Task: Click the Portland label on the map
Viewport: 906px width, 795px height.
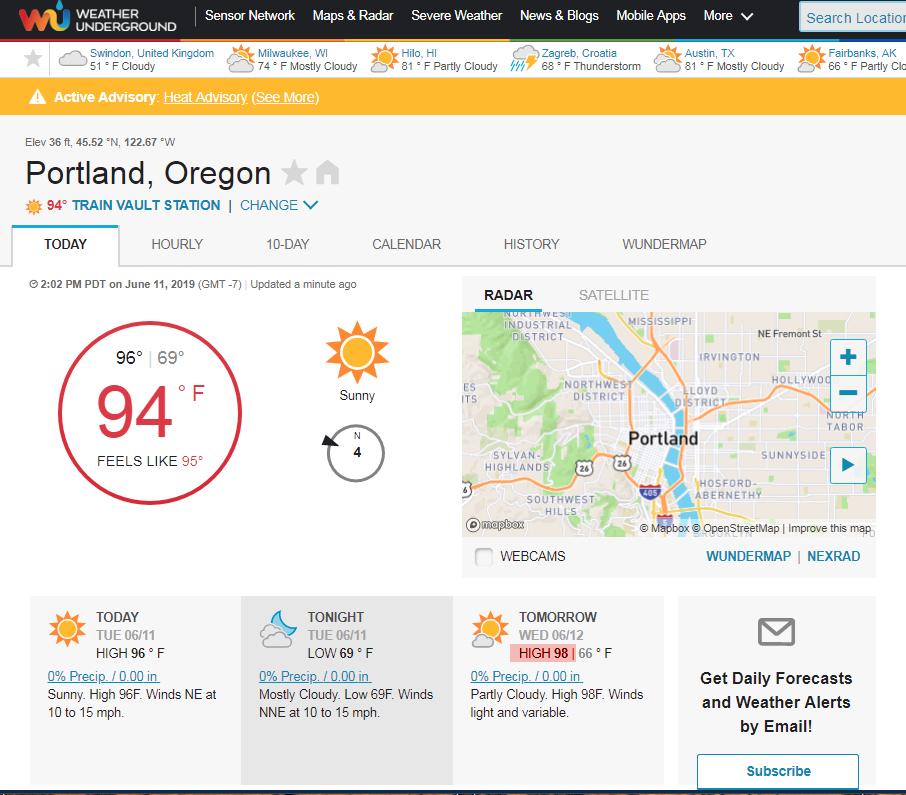Action: point(663,439)
